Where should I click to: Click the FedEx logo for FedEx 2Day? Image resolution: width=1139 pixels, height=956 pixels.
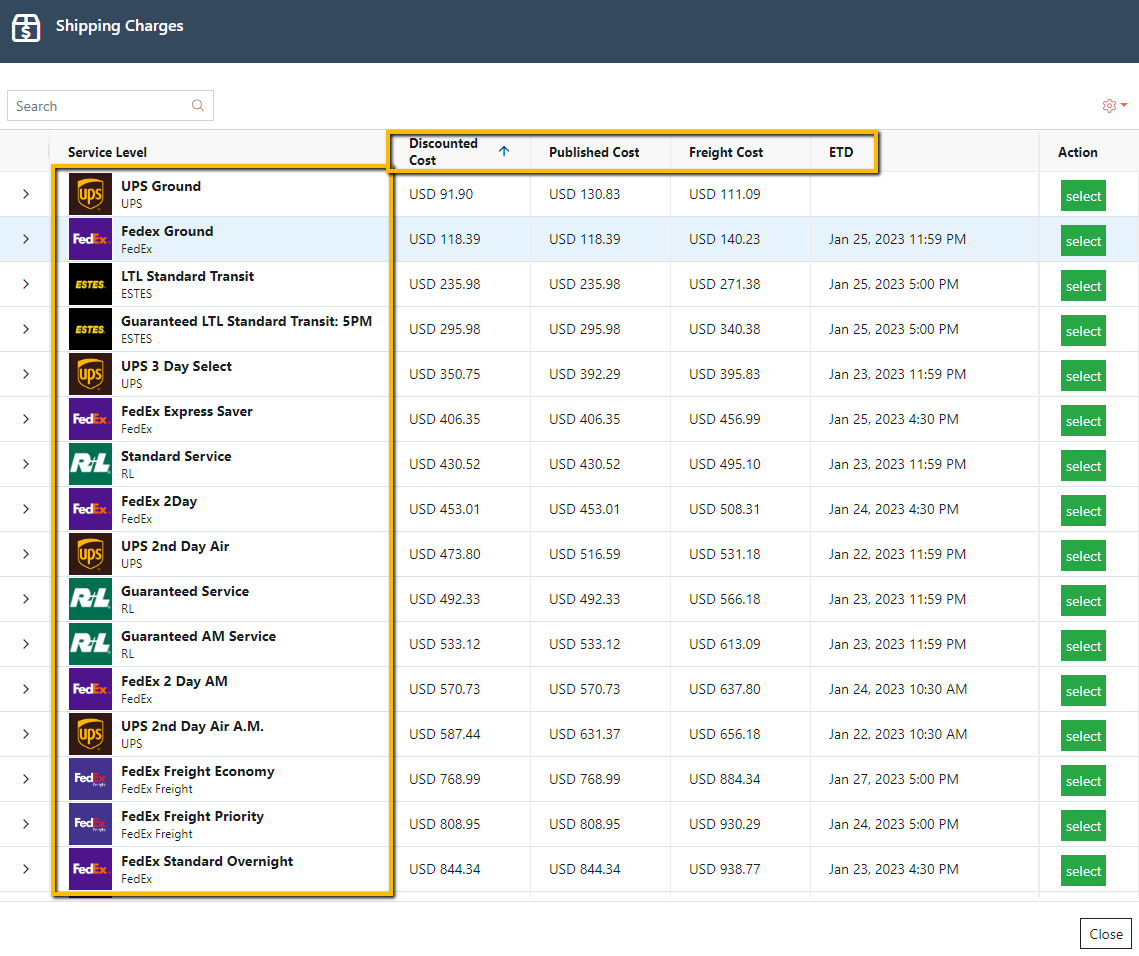90,509
